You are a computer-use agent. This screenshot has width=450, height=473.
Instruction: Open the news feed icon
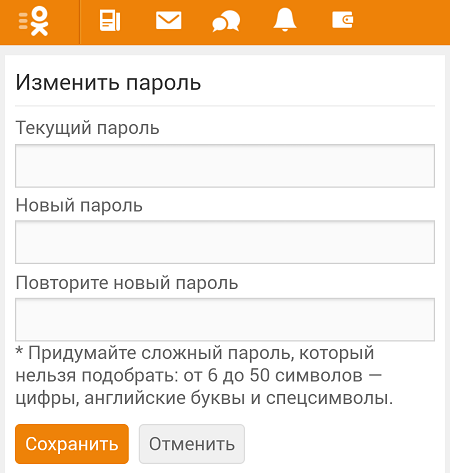click(110, 21)
